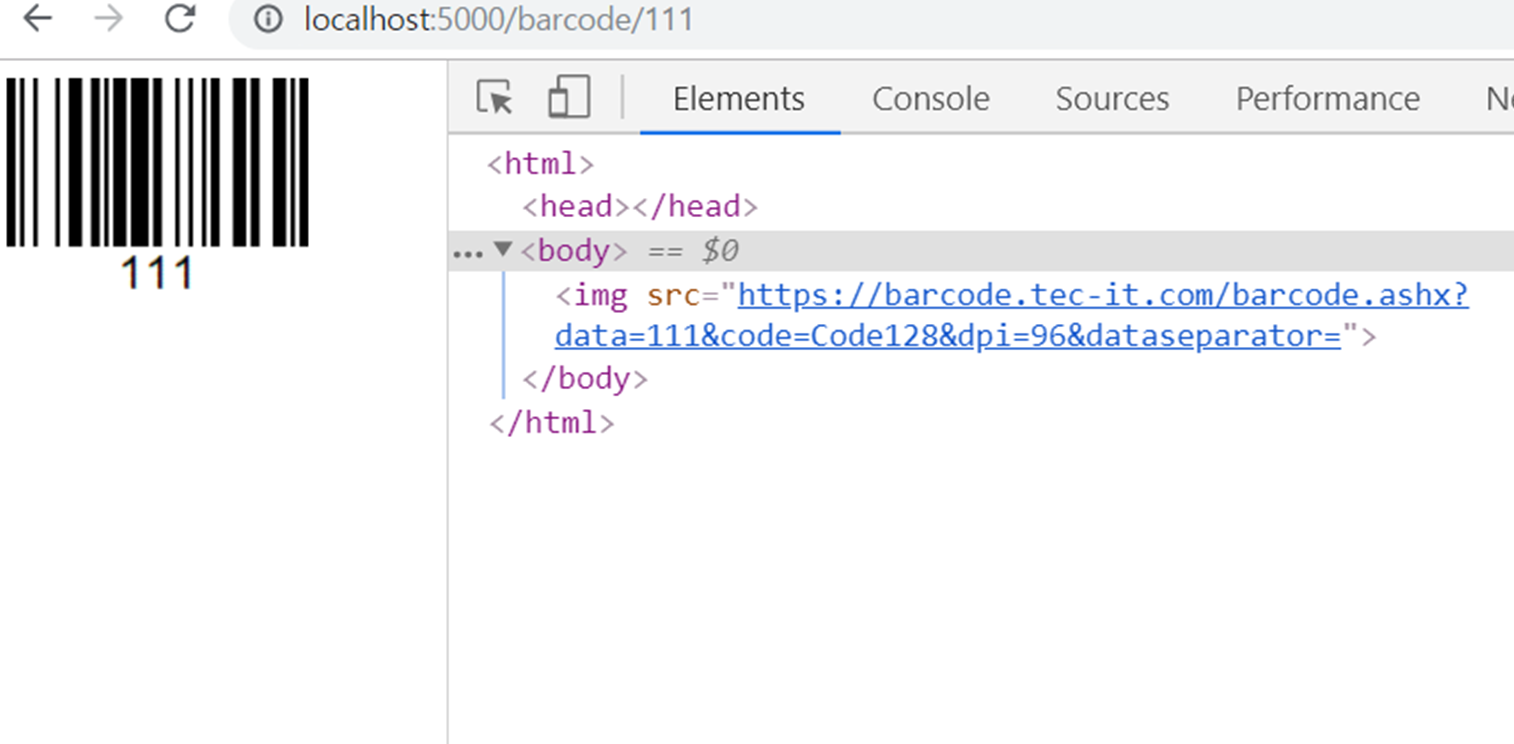Select the img tag name

point(601,297)
